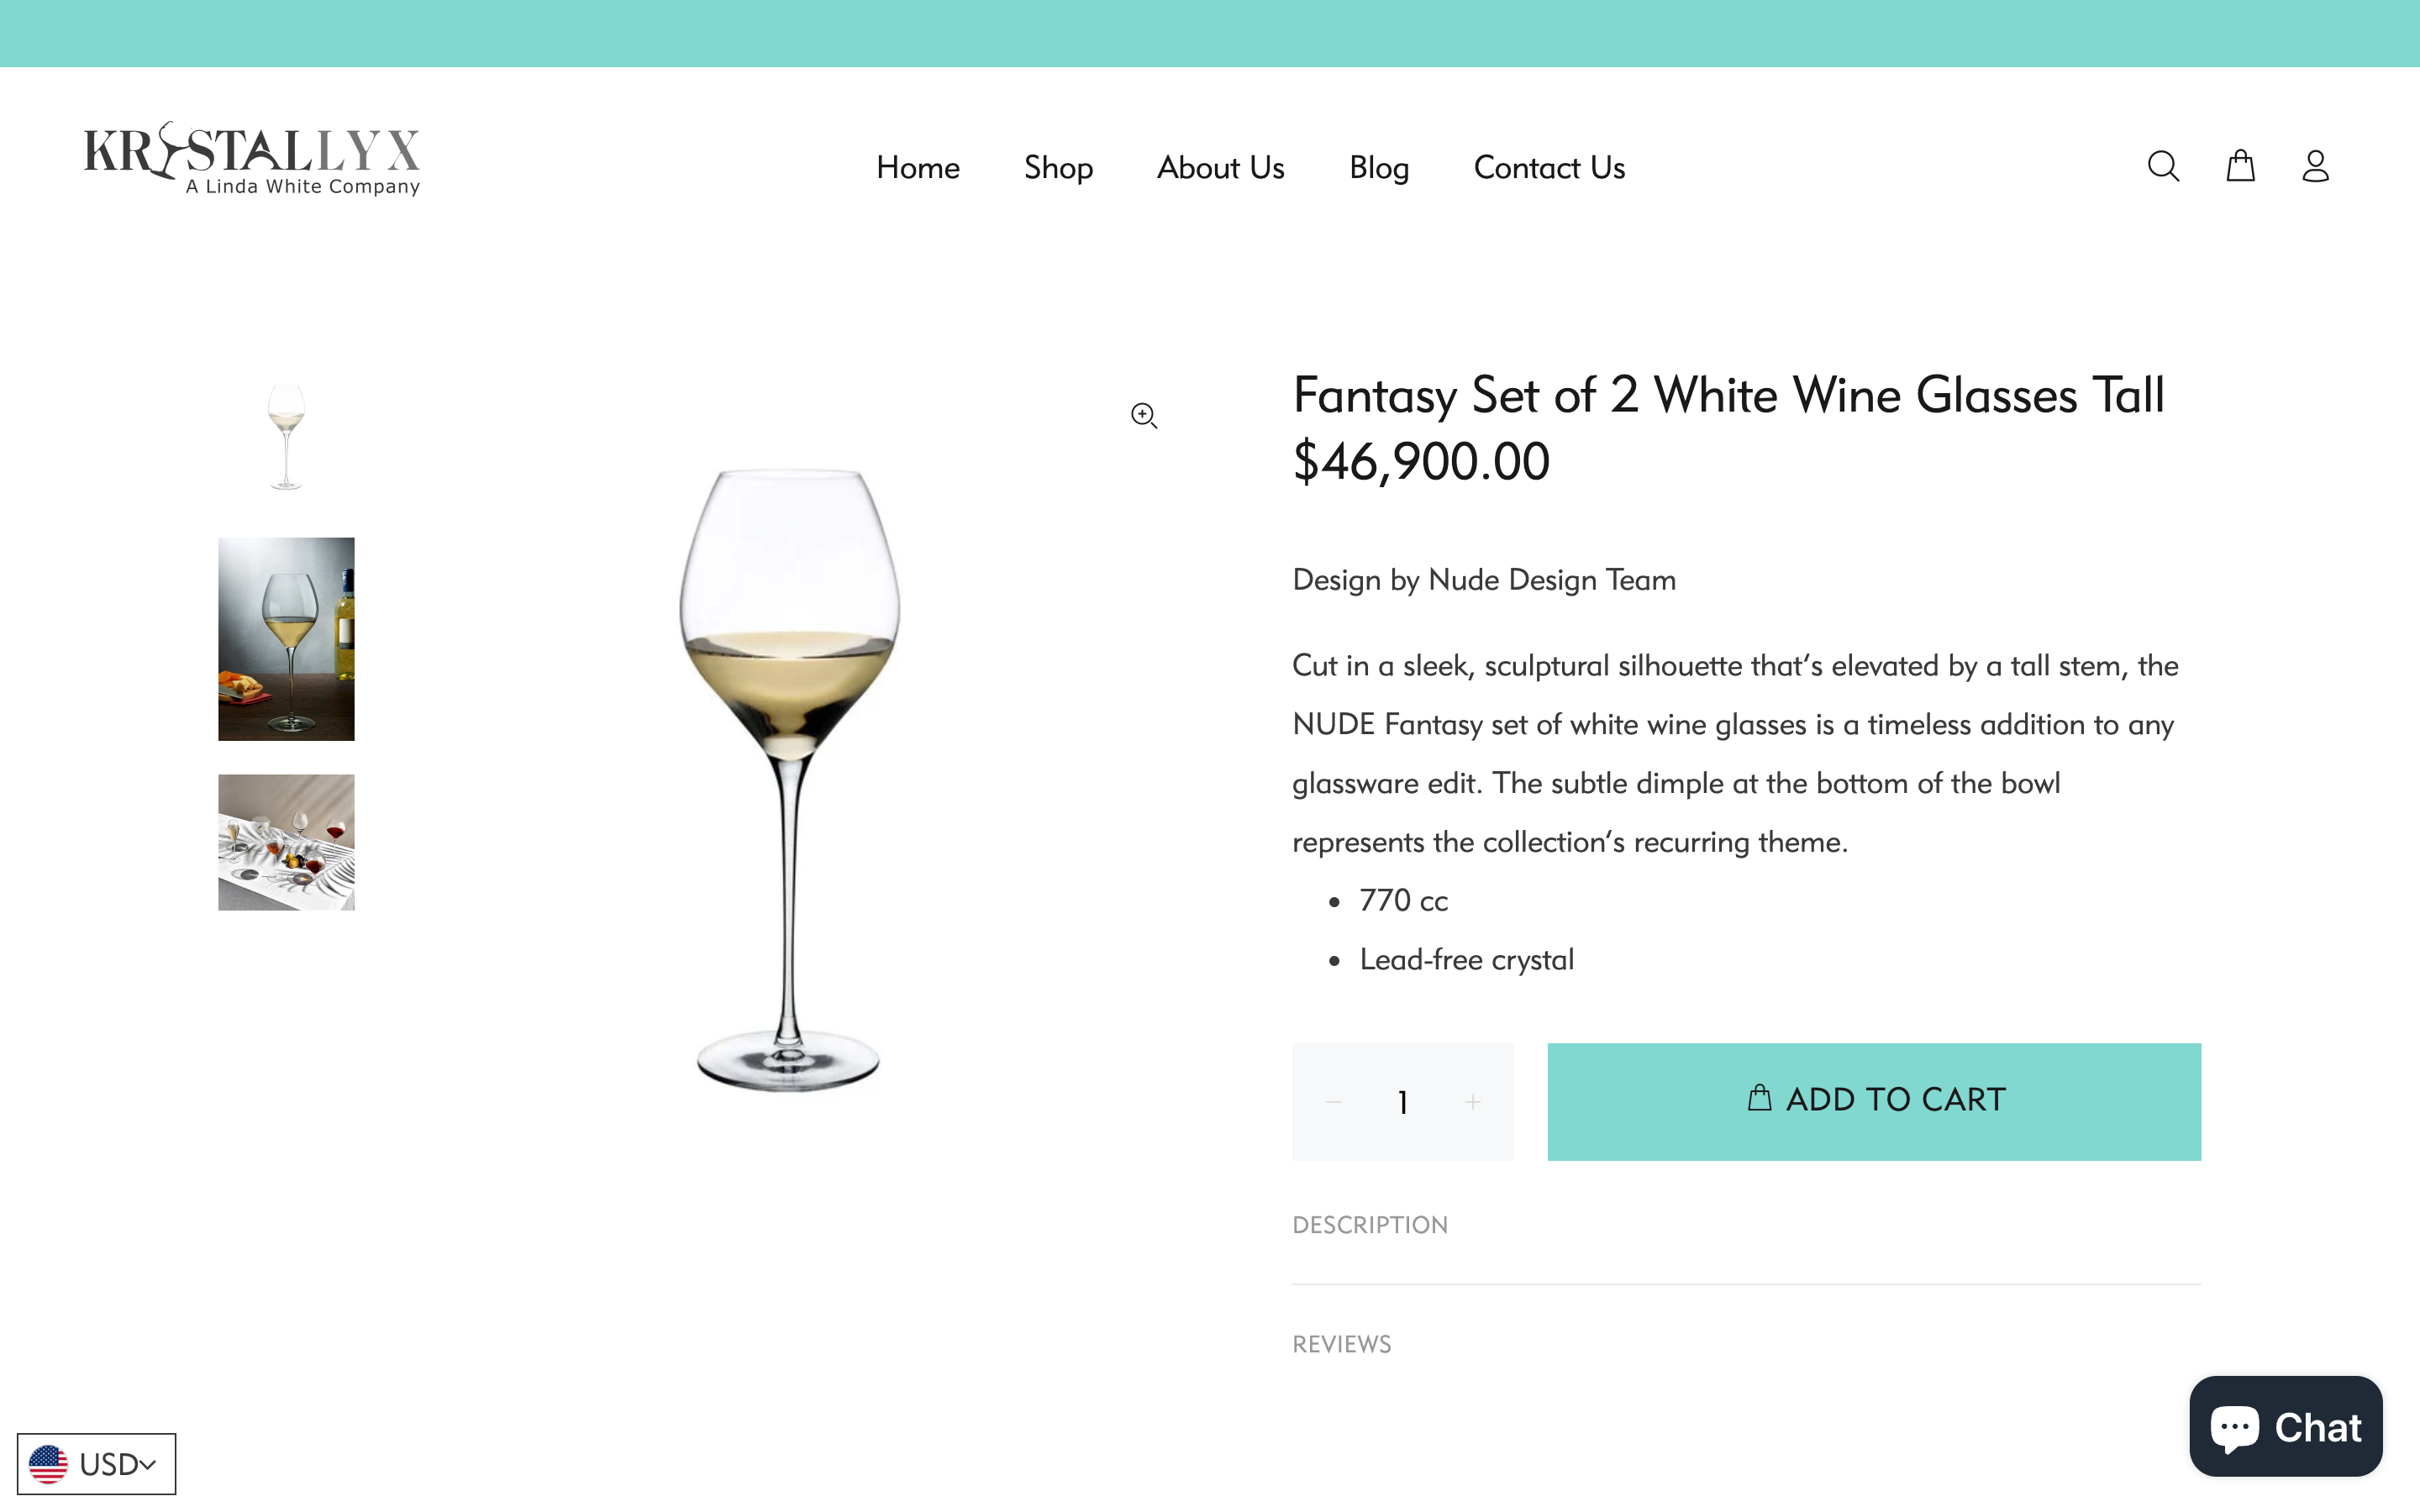Click the ADD TO CART button

point(1873,1100)
